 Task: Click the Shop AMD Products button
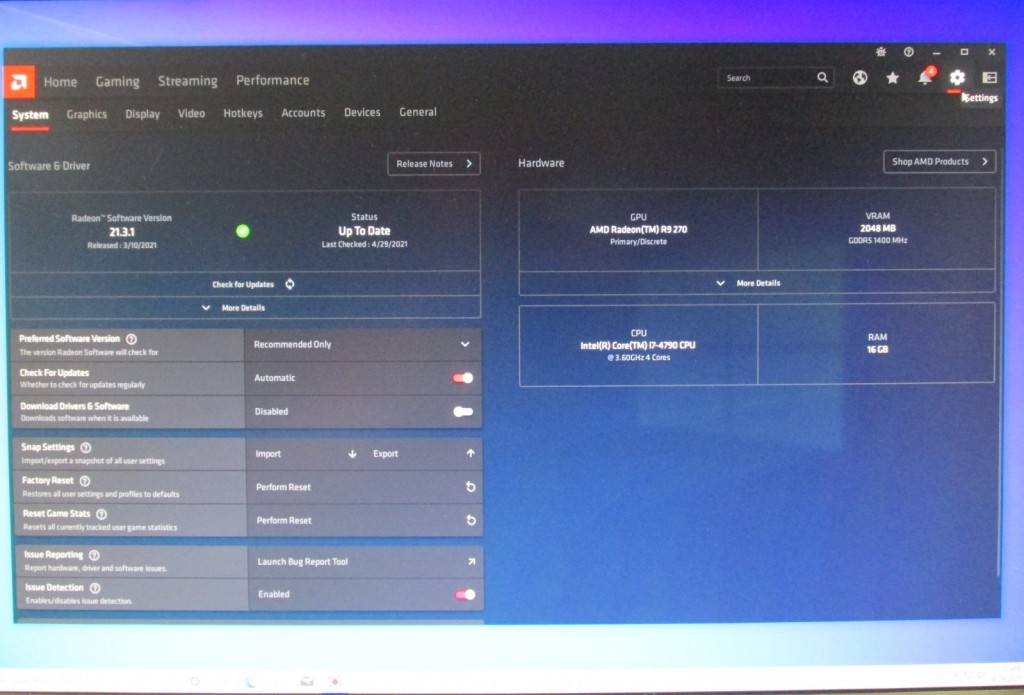939,161
